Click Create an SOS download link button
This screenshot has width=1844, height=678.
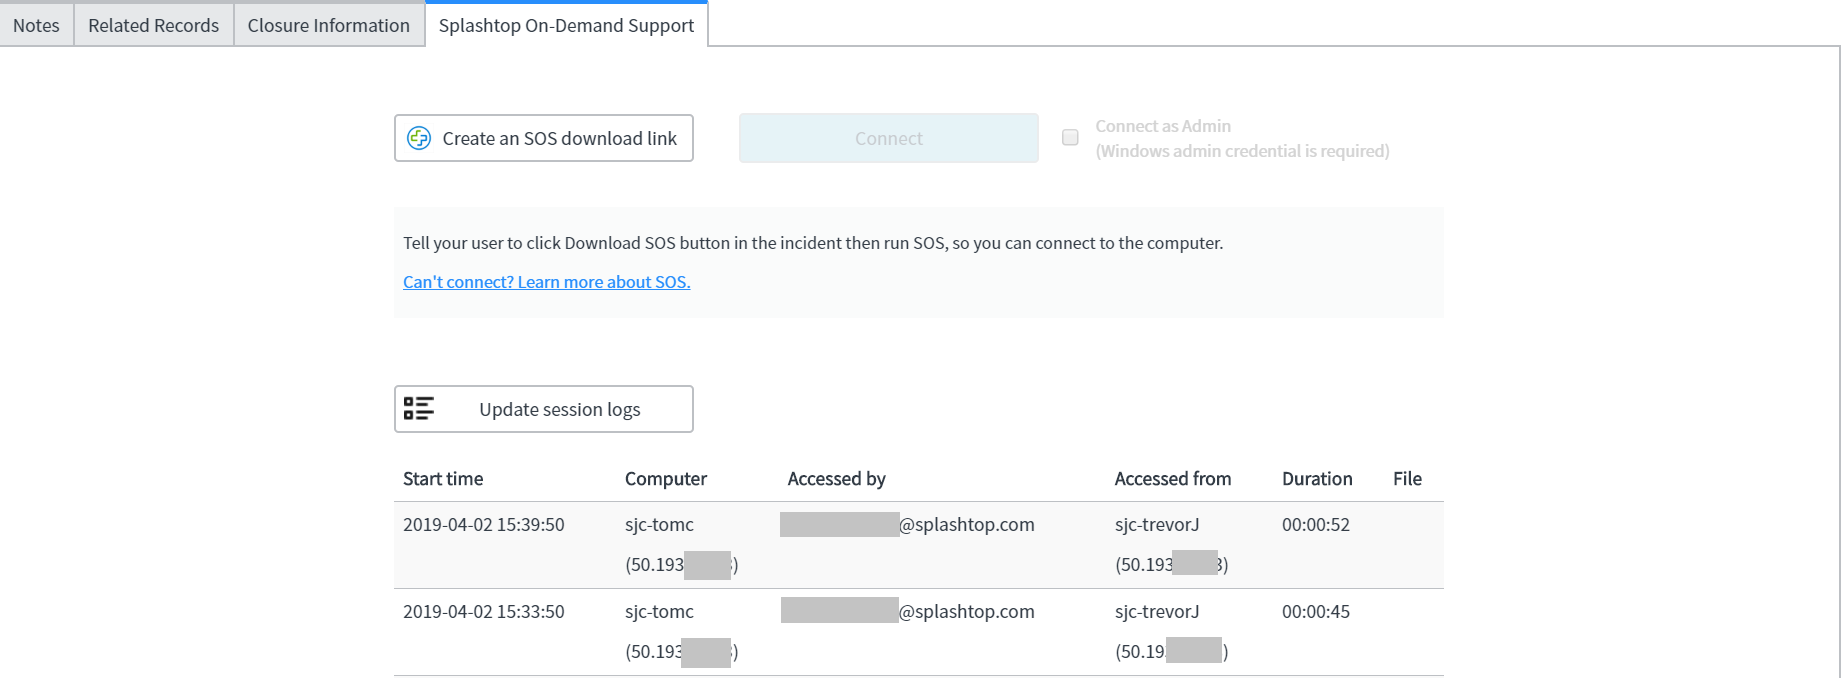(544, 138)
